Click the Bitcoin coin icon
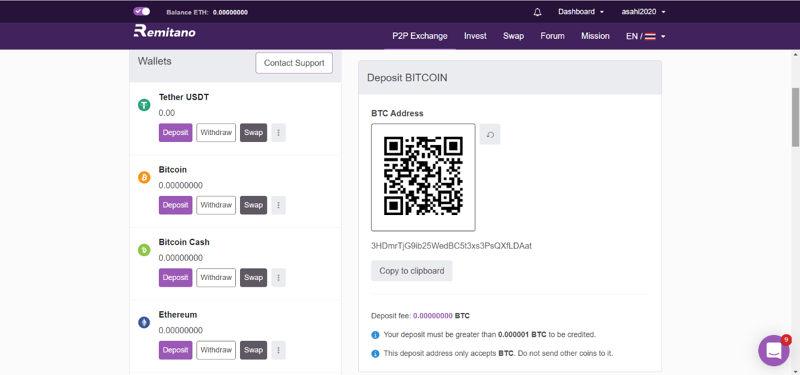The height and width of the screenshot is (375, 800). 144,178
